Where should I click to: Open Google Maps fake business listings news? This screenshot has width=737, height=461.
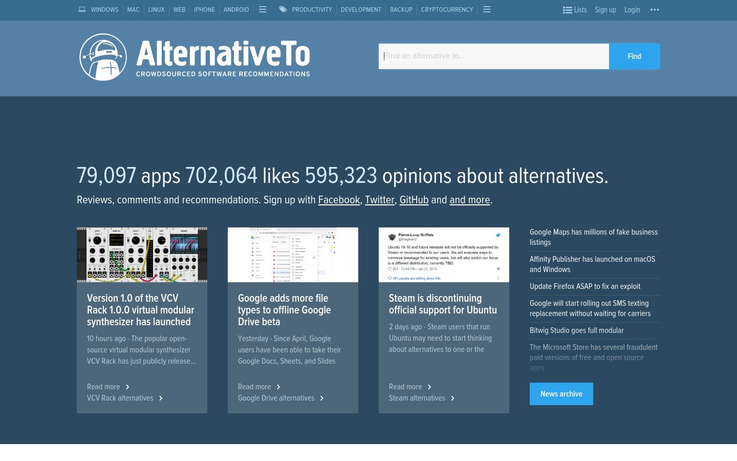coord(593,237)
